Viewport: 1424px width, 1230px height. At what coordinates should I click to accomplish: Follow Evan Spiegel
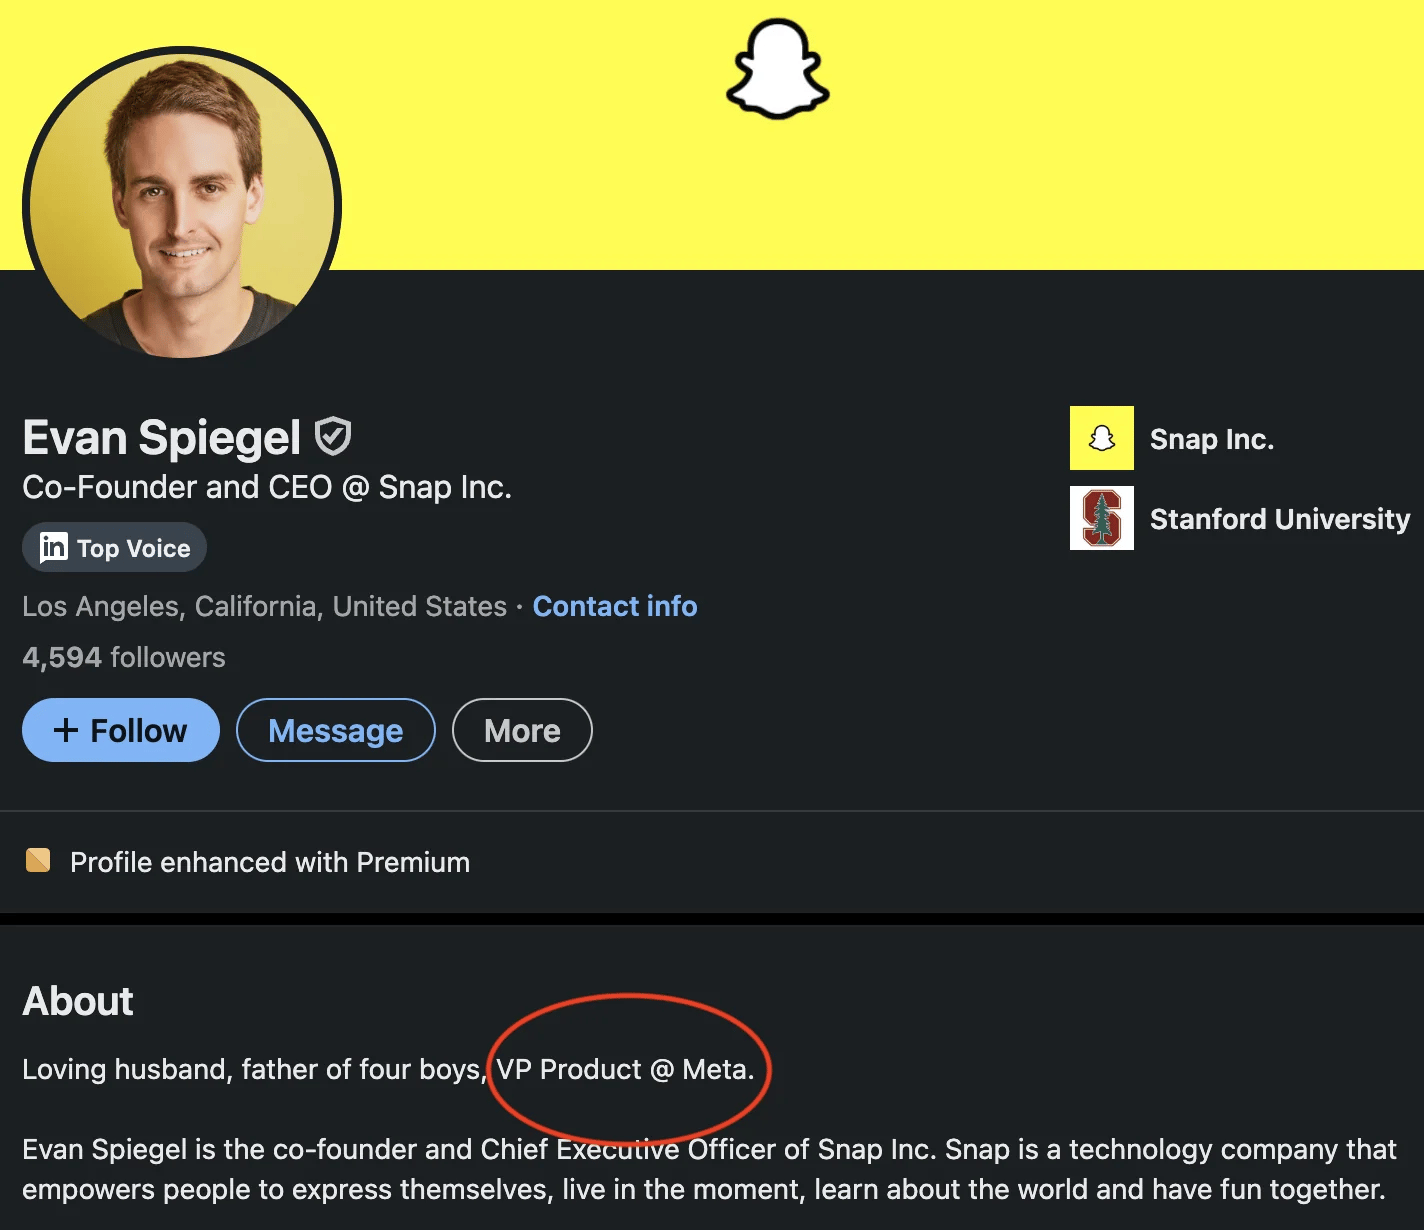(x=121, y=730)
